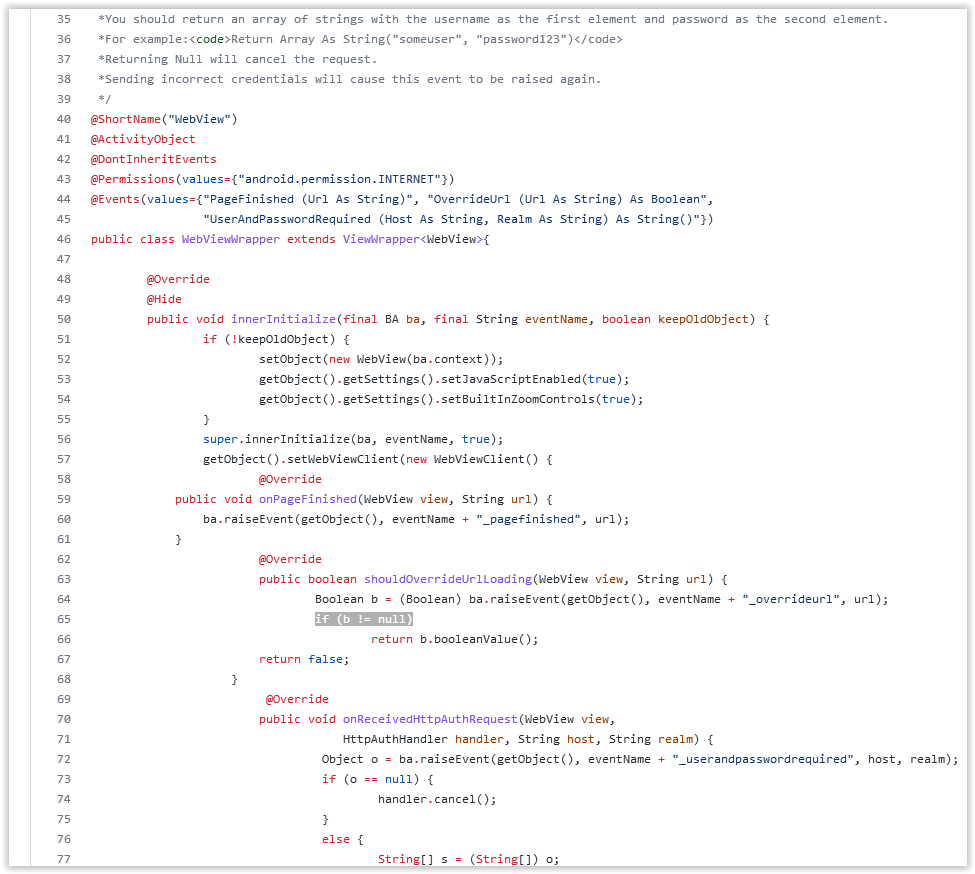Click line number 65

click(63, 619)
